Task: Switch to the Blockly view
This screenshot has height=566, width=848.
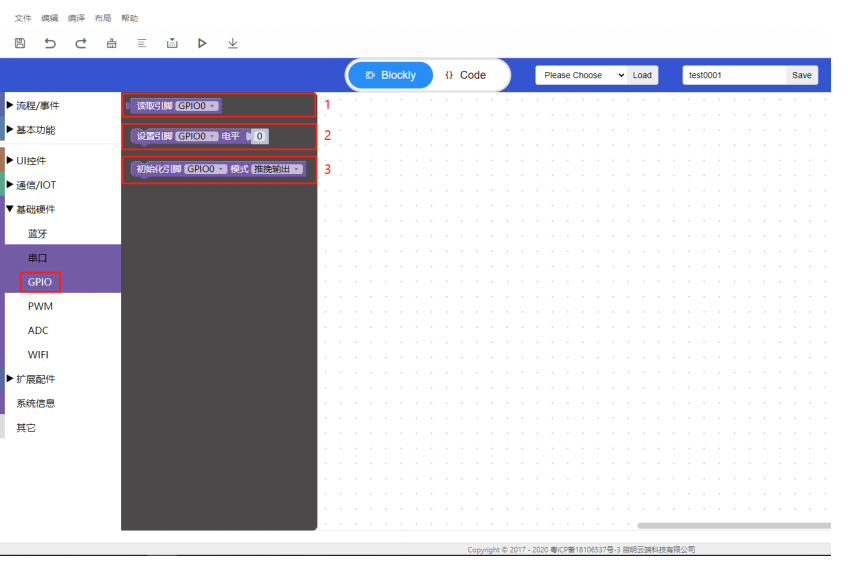Action: point(390,75)
